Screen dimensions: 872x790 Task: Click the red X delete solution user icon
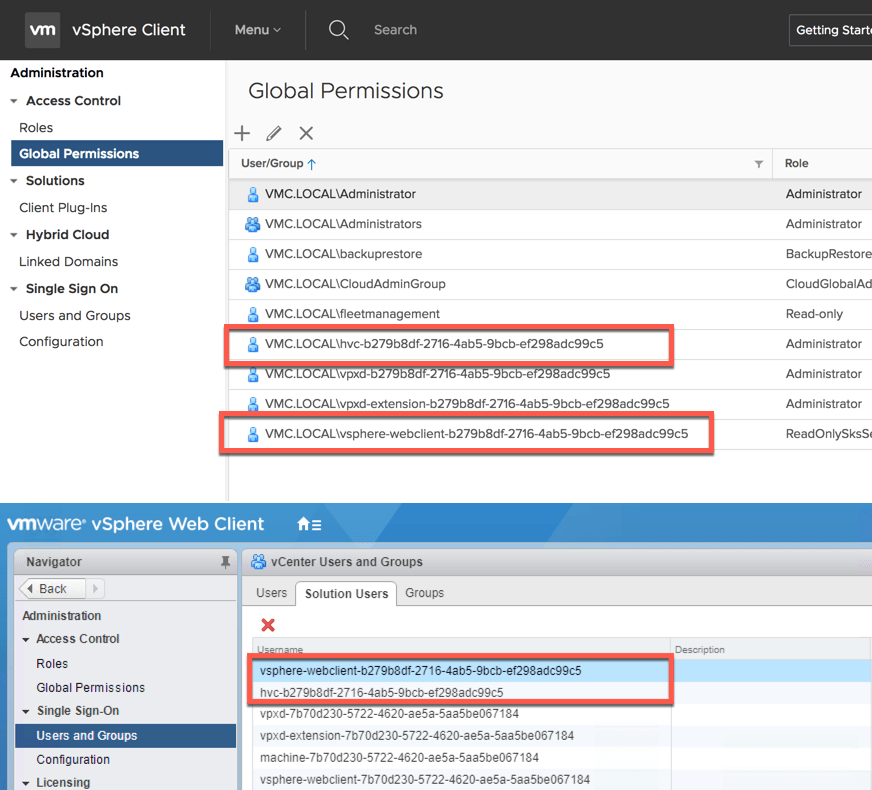[268, 625]
